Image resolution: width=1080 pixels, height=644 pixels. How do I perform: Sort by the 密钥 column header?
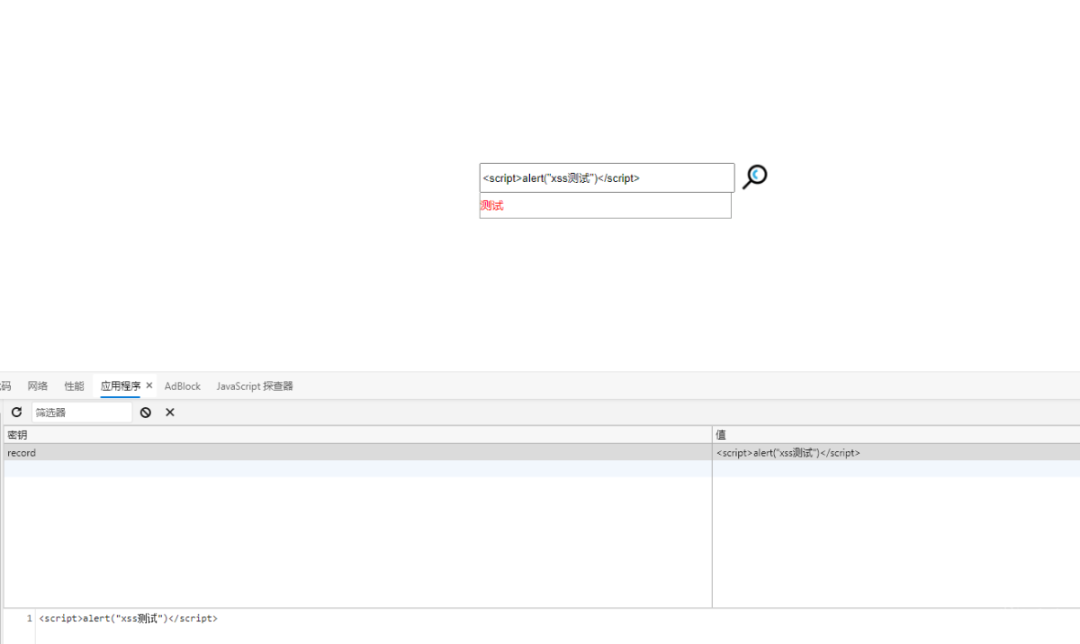tap(358, 435)
